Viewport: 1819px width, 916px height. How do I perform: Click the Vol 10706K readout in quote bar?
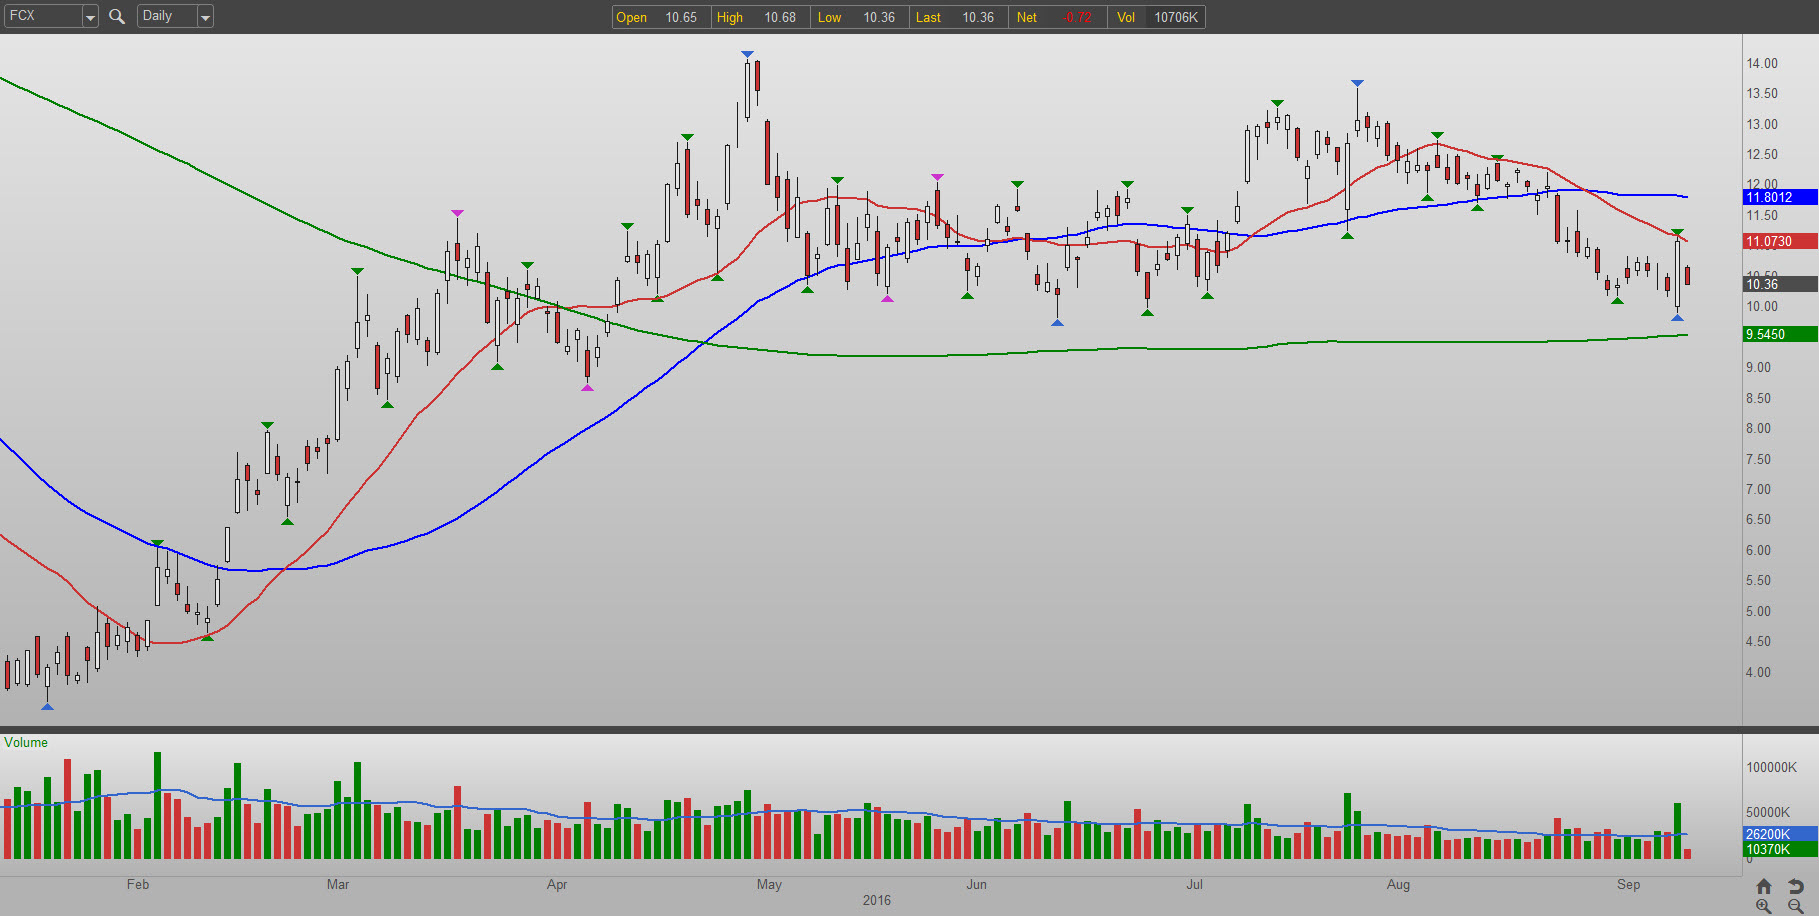[x=1175, y=17]
